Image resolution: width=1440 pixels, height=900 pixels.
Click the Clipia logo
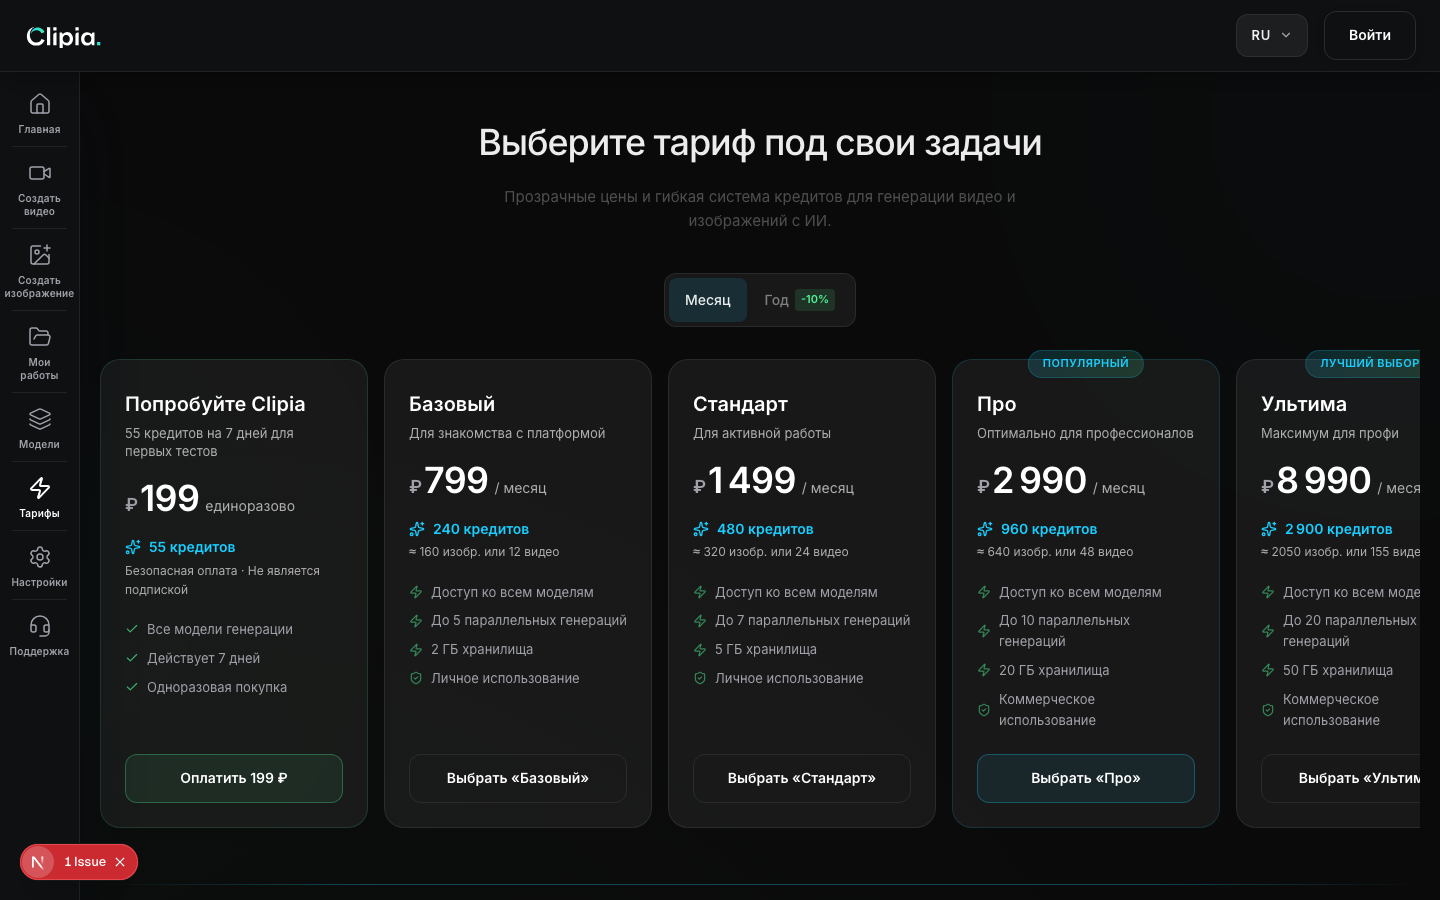click(x=63, y=37)
